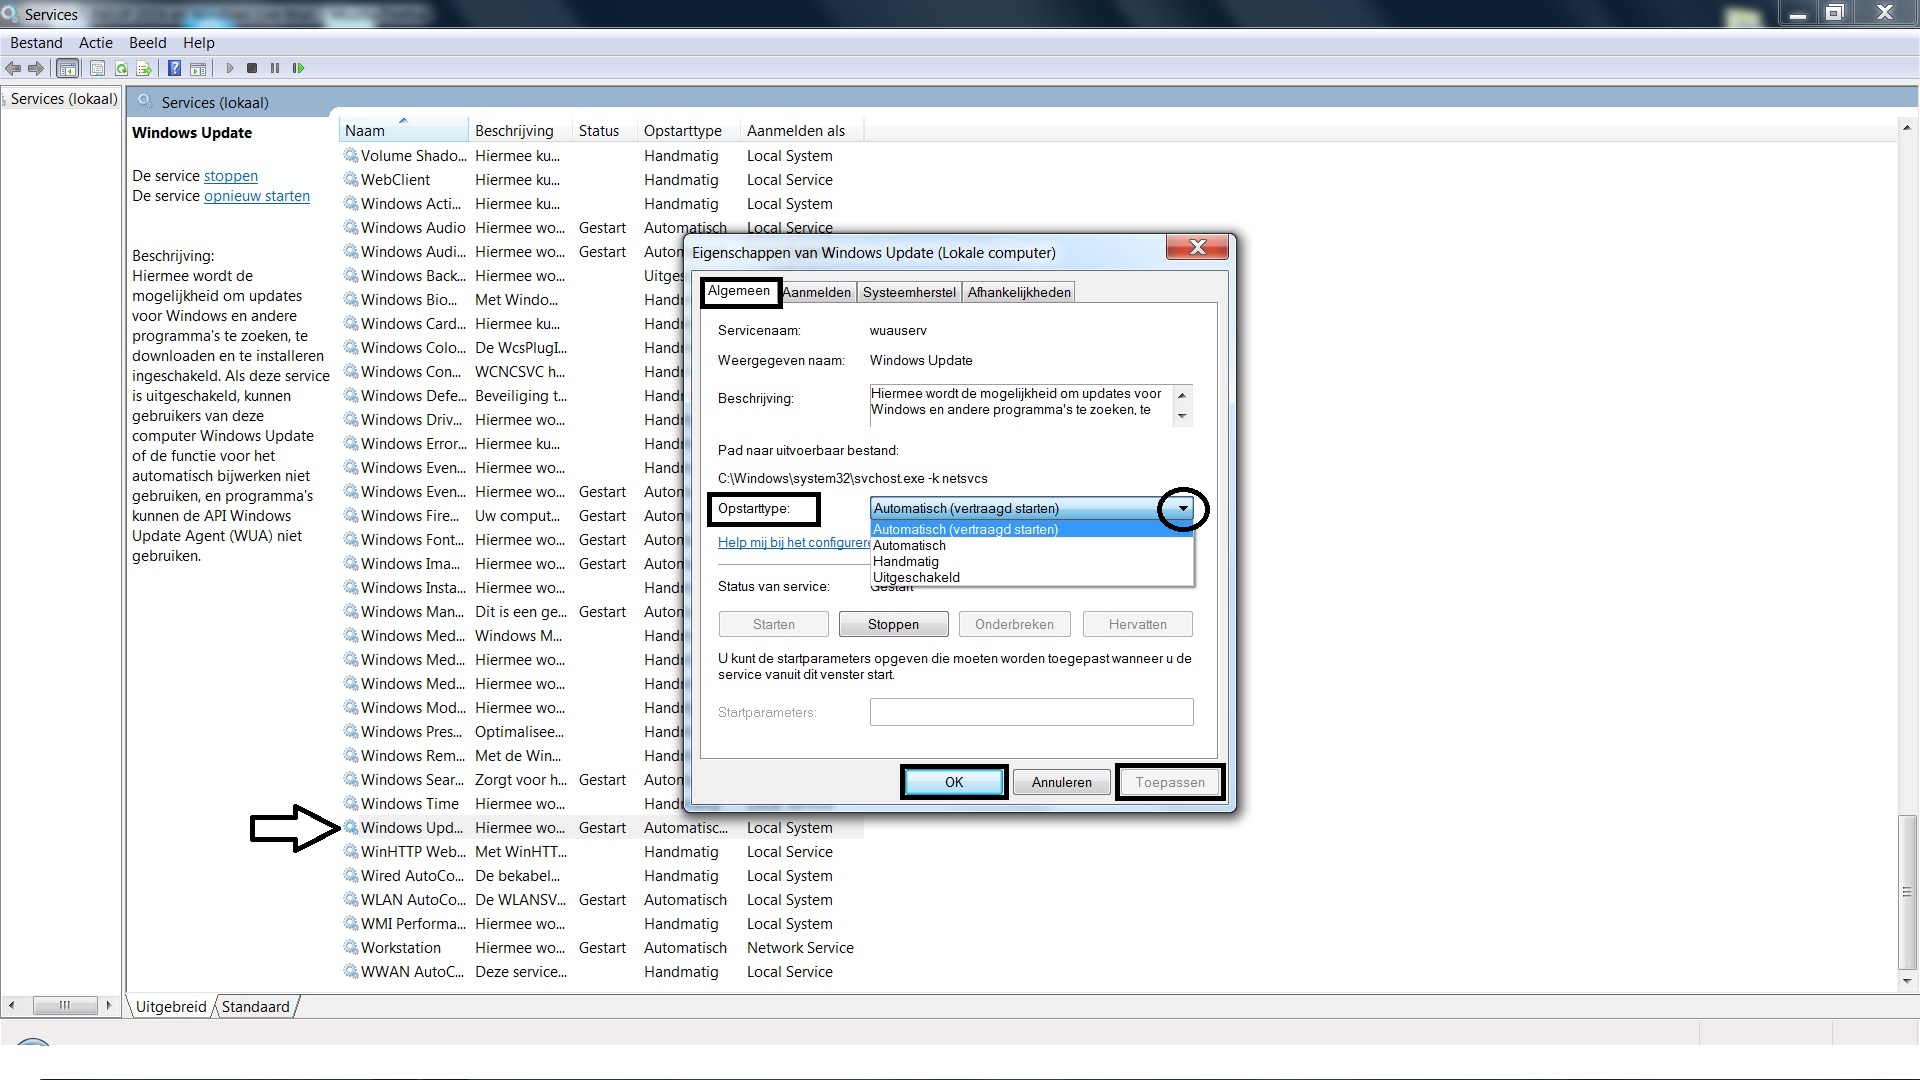Click the gear icon beside WLAN AutoCo...
Viewport: 1920px width, 1080px height.
click(x=351, y=900)
